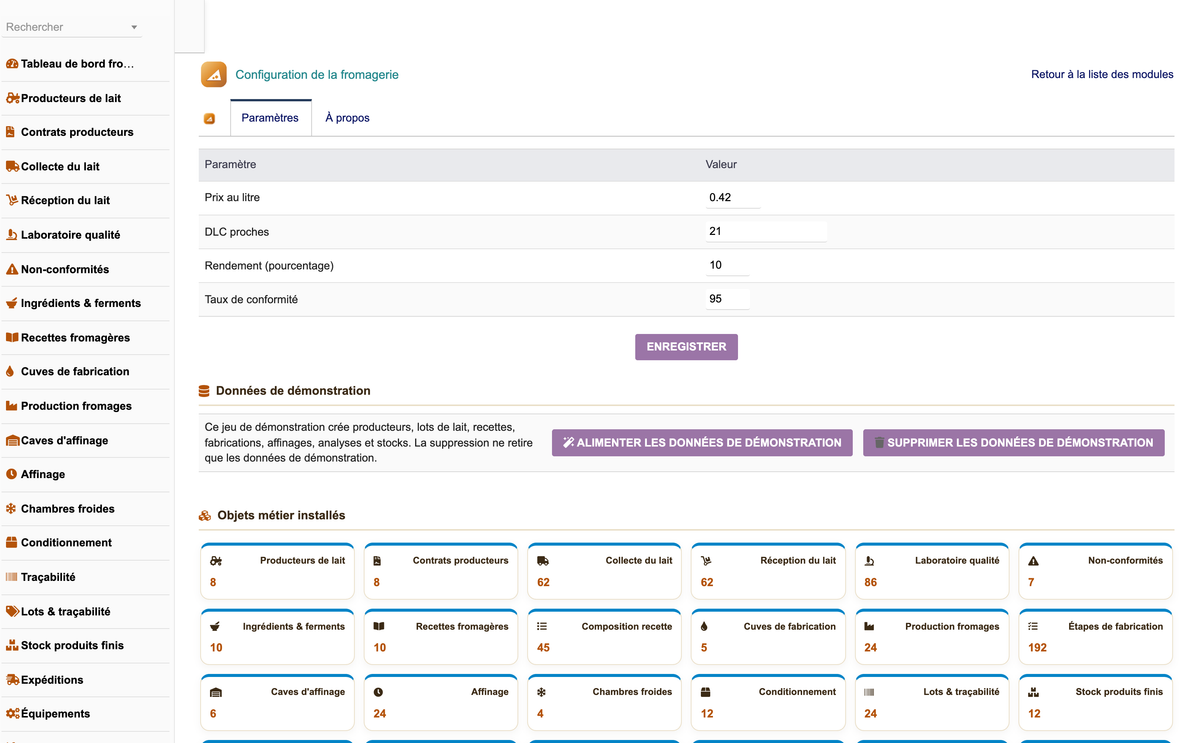
Task: Open the Lots & traçabilité card showing 24
Action: coord(932,702)
